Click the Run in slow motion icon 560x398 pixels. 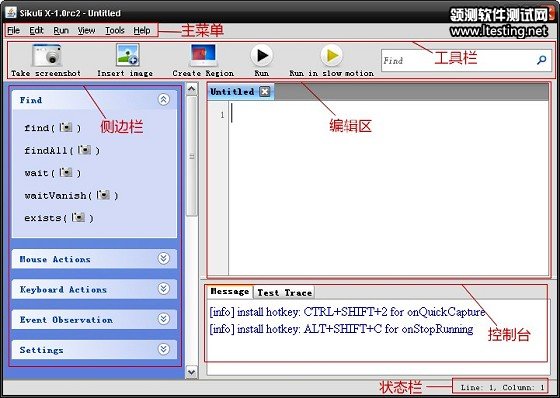331,55
